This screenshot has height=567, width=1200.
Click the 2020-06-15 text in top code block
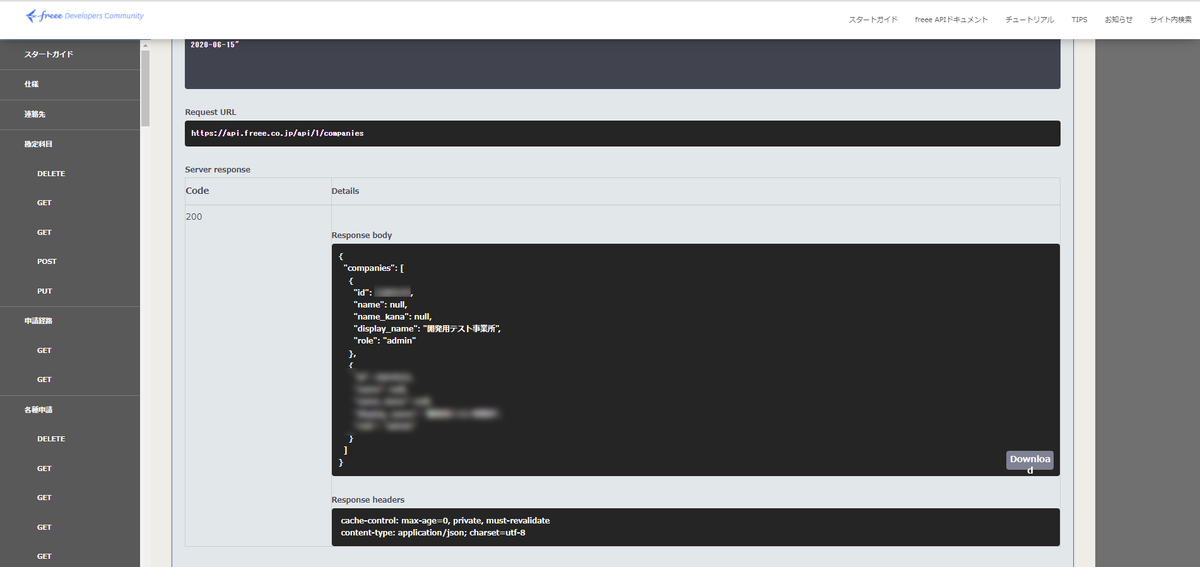tap(215, 45)
